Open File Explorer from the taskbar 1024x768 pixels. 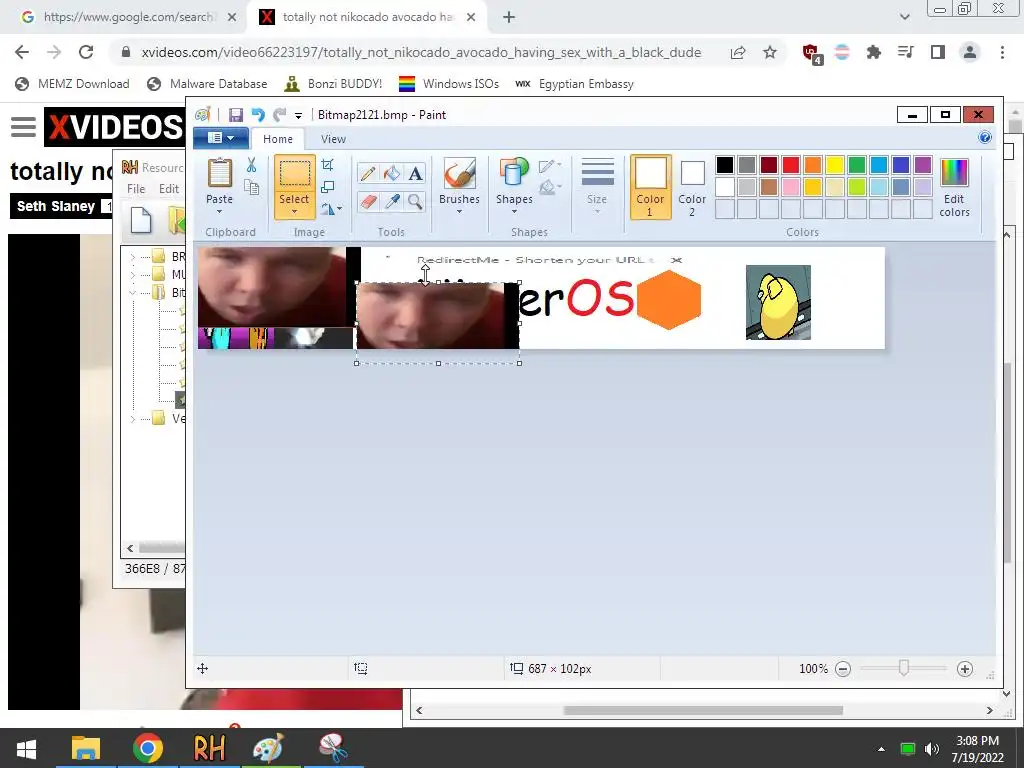click(86, 748)
